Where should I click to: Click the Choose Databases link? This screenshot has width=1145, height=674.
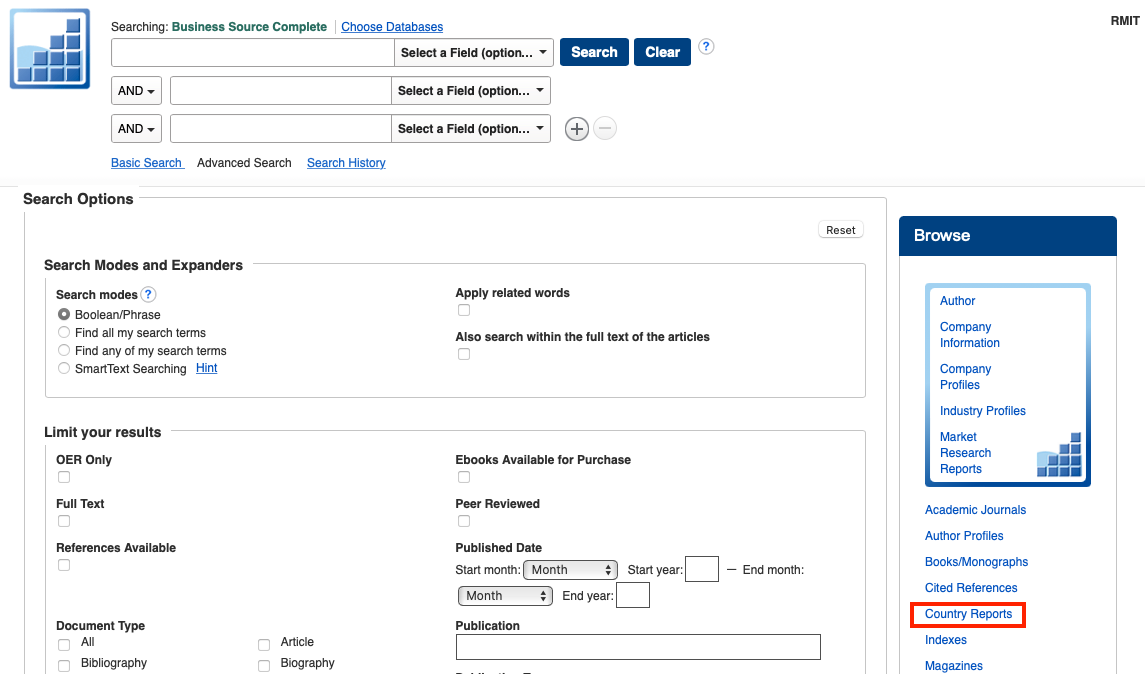[392, 27]
